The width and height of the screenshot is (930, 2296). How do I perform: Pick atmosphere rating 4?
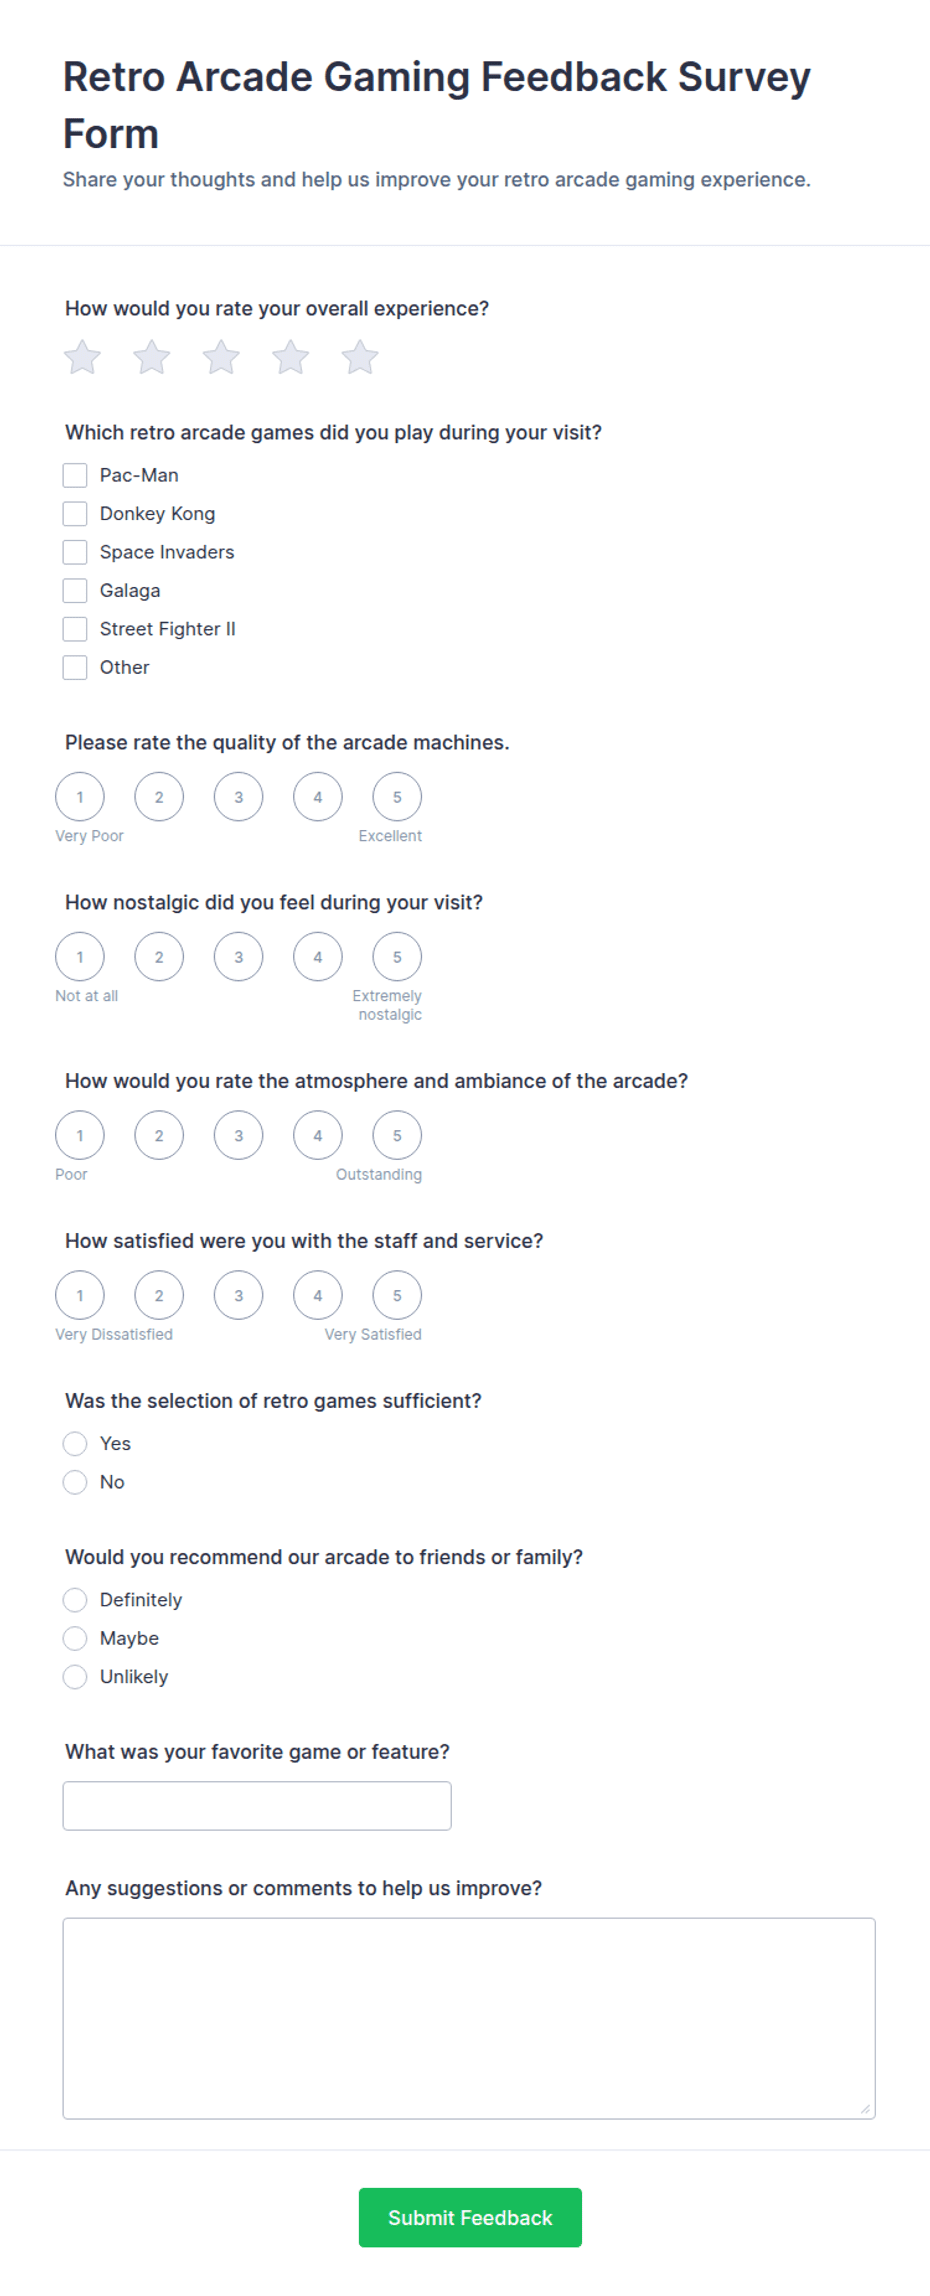pos(318,1136)
